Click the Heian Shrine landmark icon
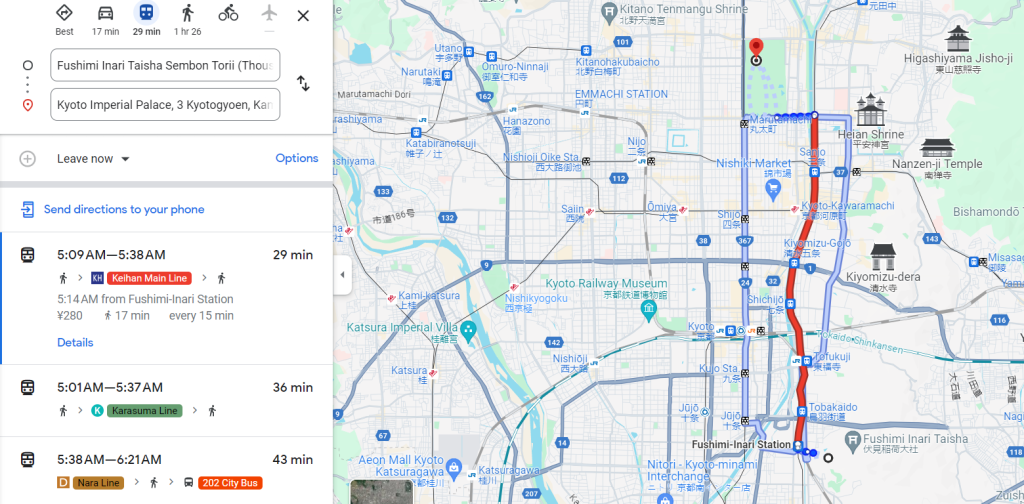This screenshot has width=1024, height=504. click(x=869, y=109)
